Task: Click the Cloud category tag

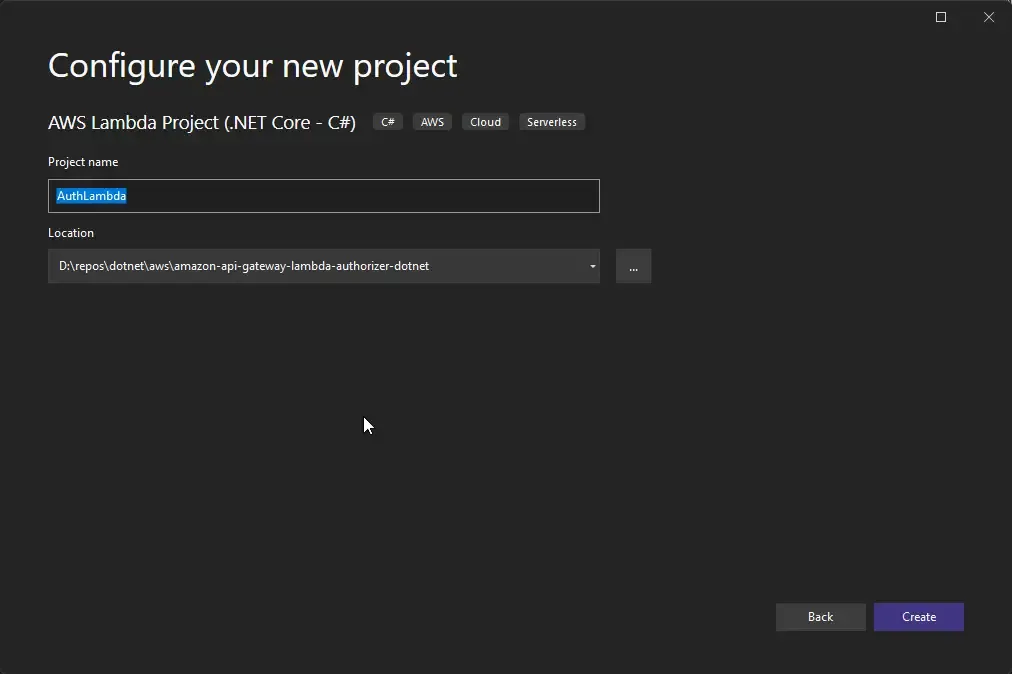Action: click(x=485, y=121)
